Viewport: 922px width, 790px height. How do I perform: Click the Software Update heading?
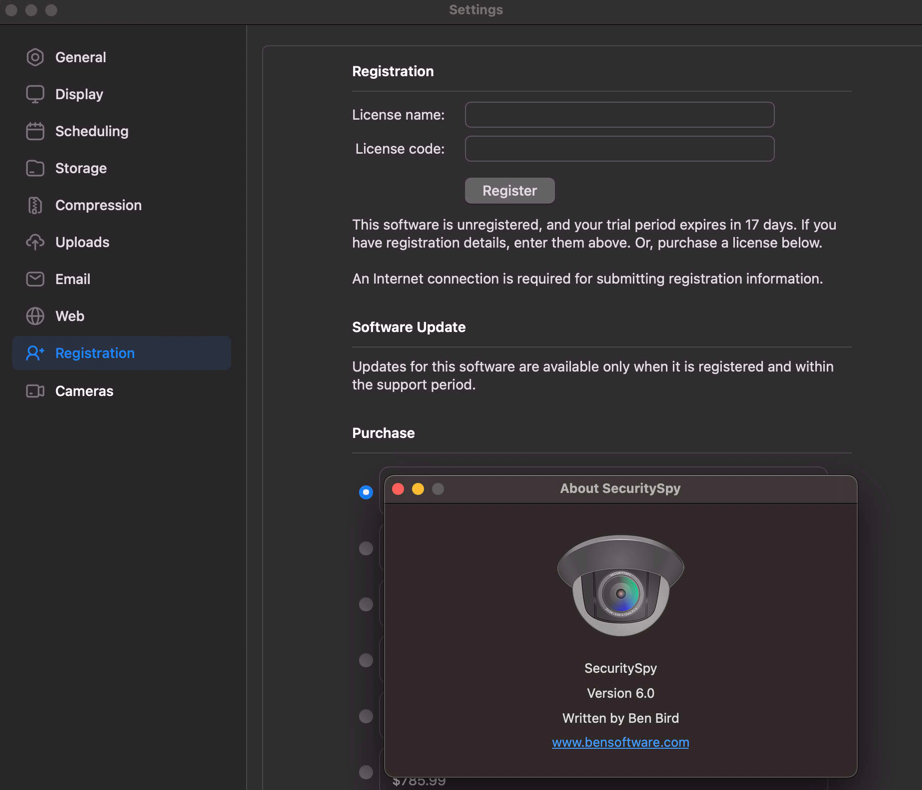pyautogui.click(x=409, y=327)
